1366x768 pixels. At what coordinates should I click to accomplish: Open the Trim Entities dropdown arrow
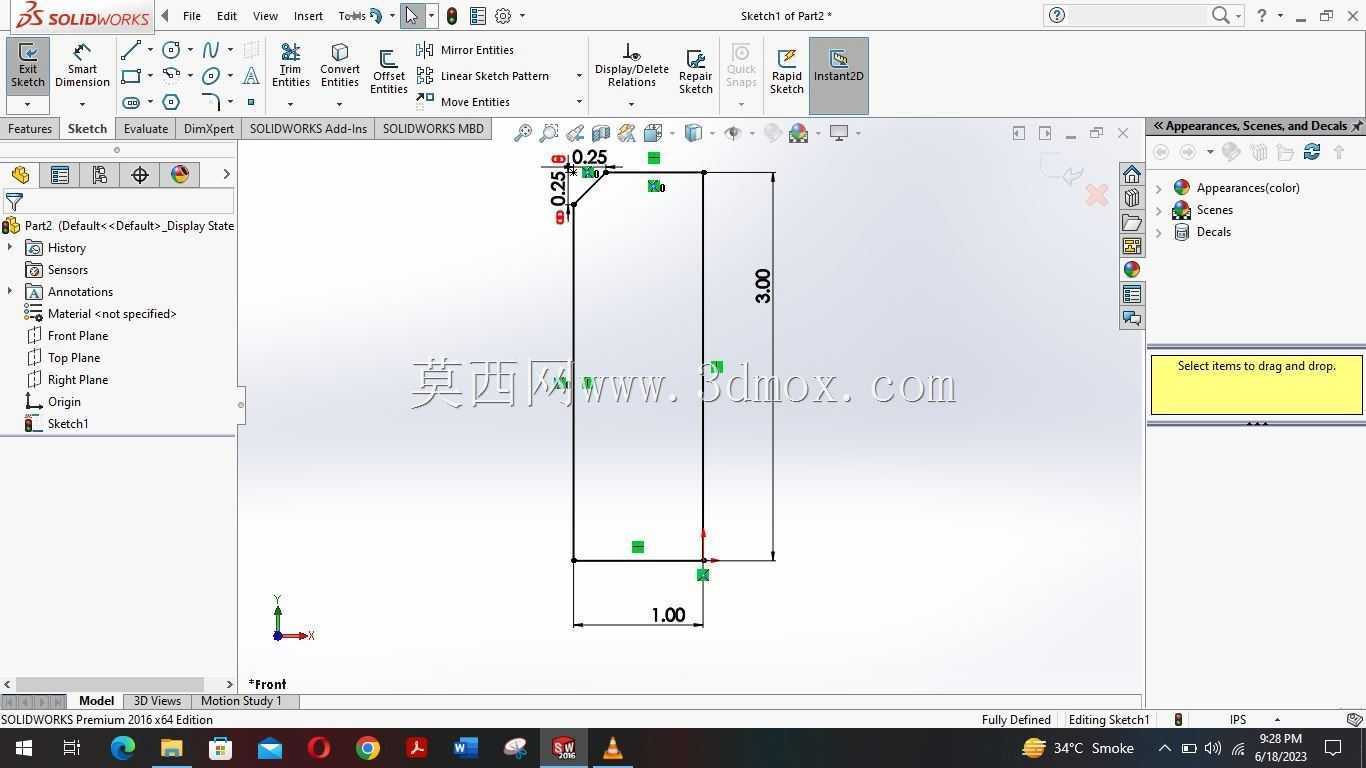click(291, 104)
